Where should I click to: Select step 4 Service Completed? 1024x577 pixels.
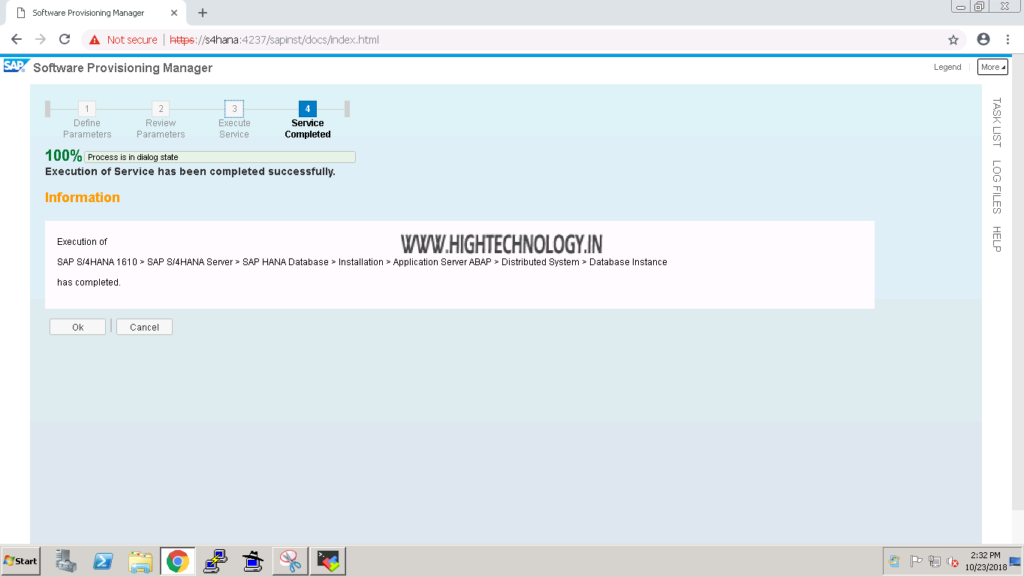(308, 120)
